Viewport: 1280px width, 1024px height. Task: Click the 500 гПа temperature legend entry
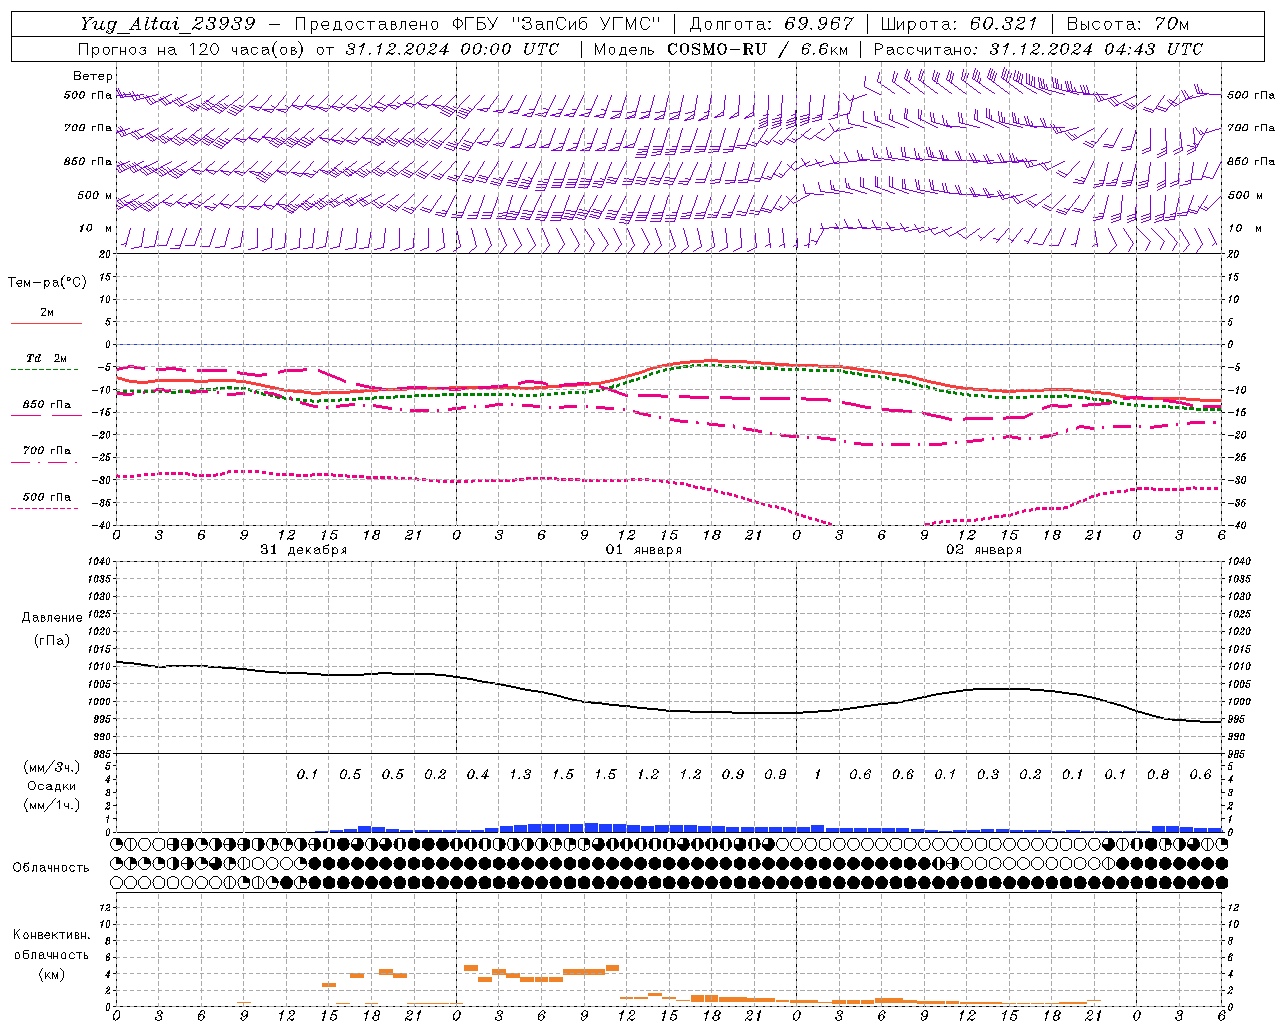click(47, 497)
